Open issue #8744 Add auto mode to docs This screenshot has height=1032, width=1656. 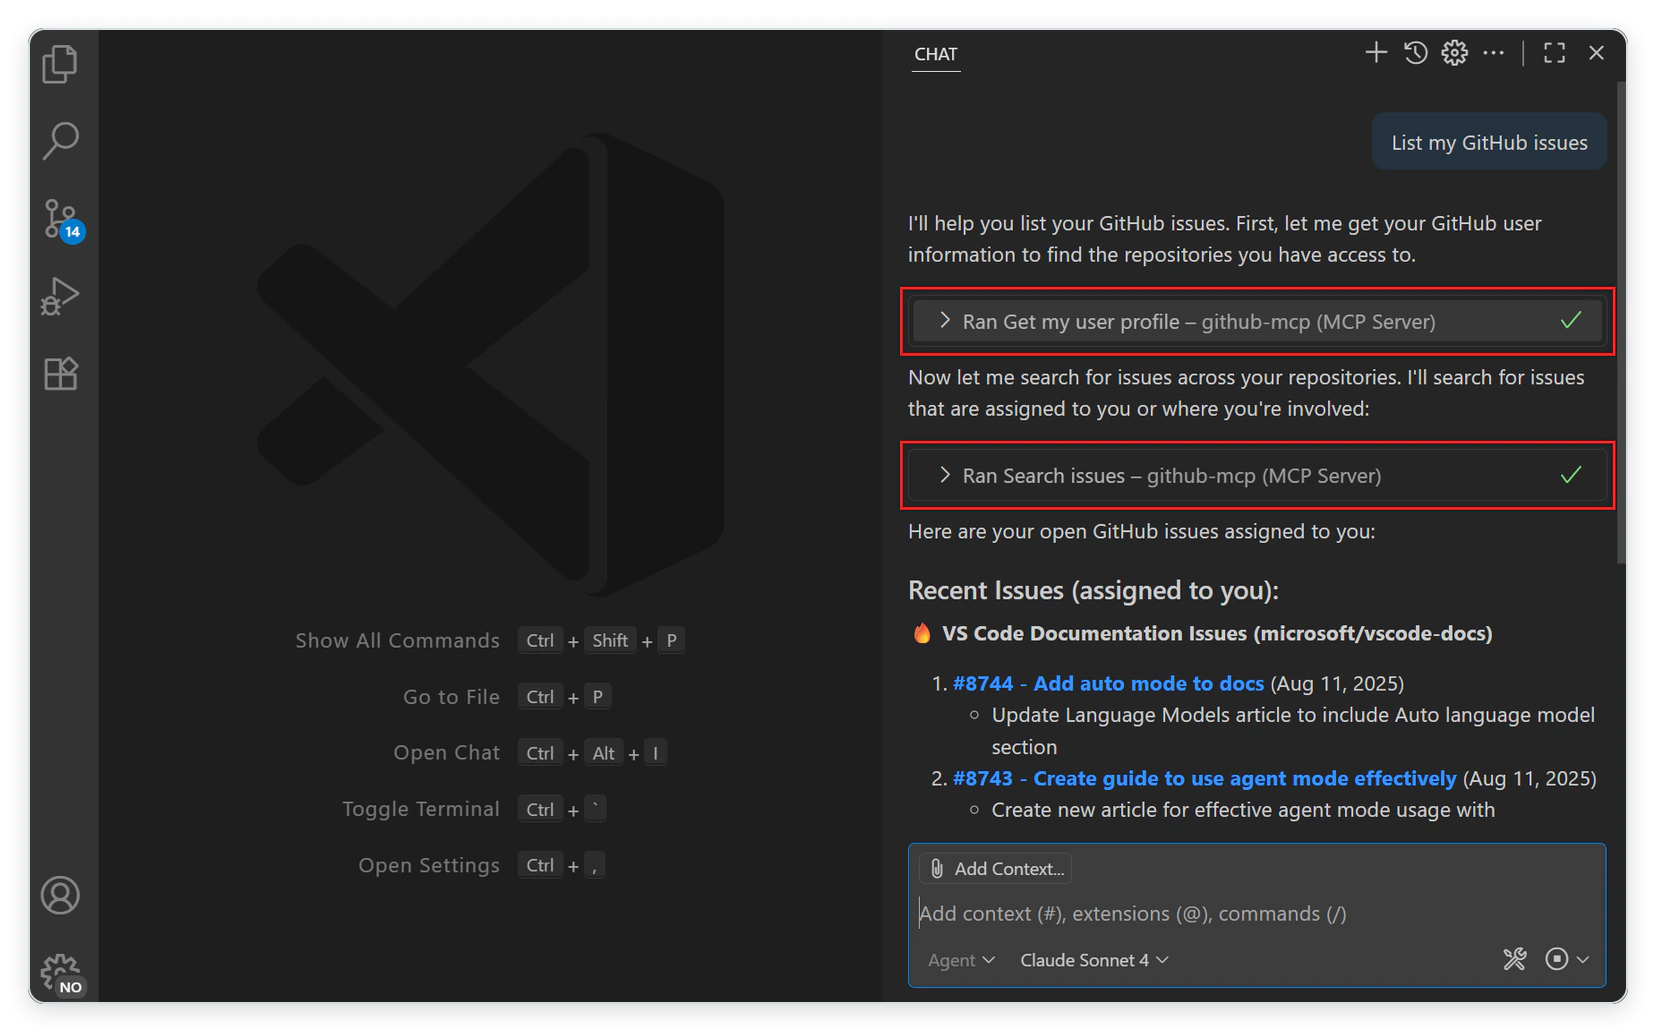click(1107, 683)
